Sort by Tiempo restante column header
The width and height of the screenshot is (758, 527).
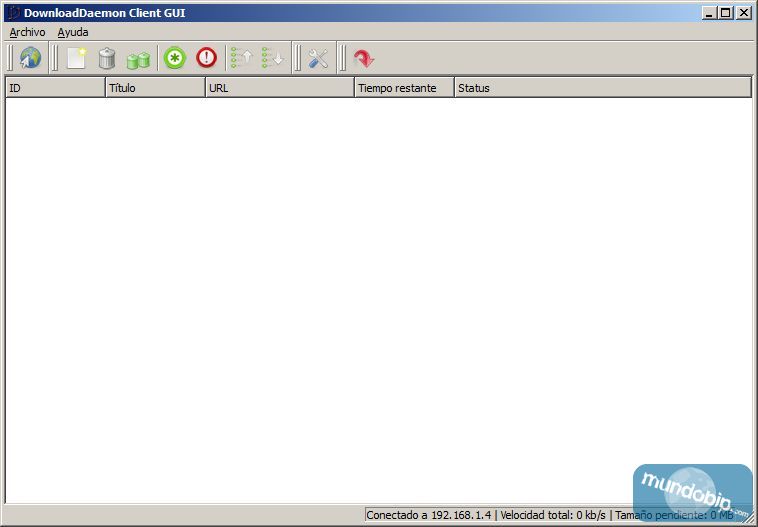click(405, 88)
